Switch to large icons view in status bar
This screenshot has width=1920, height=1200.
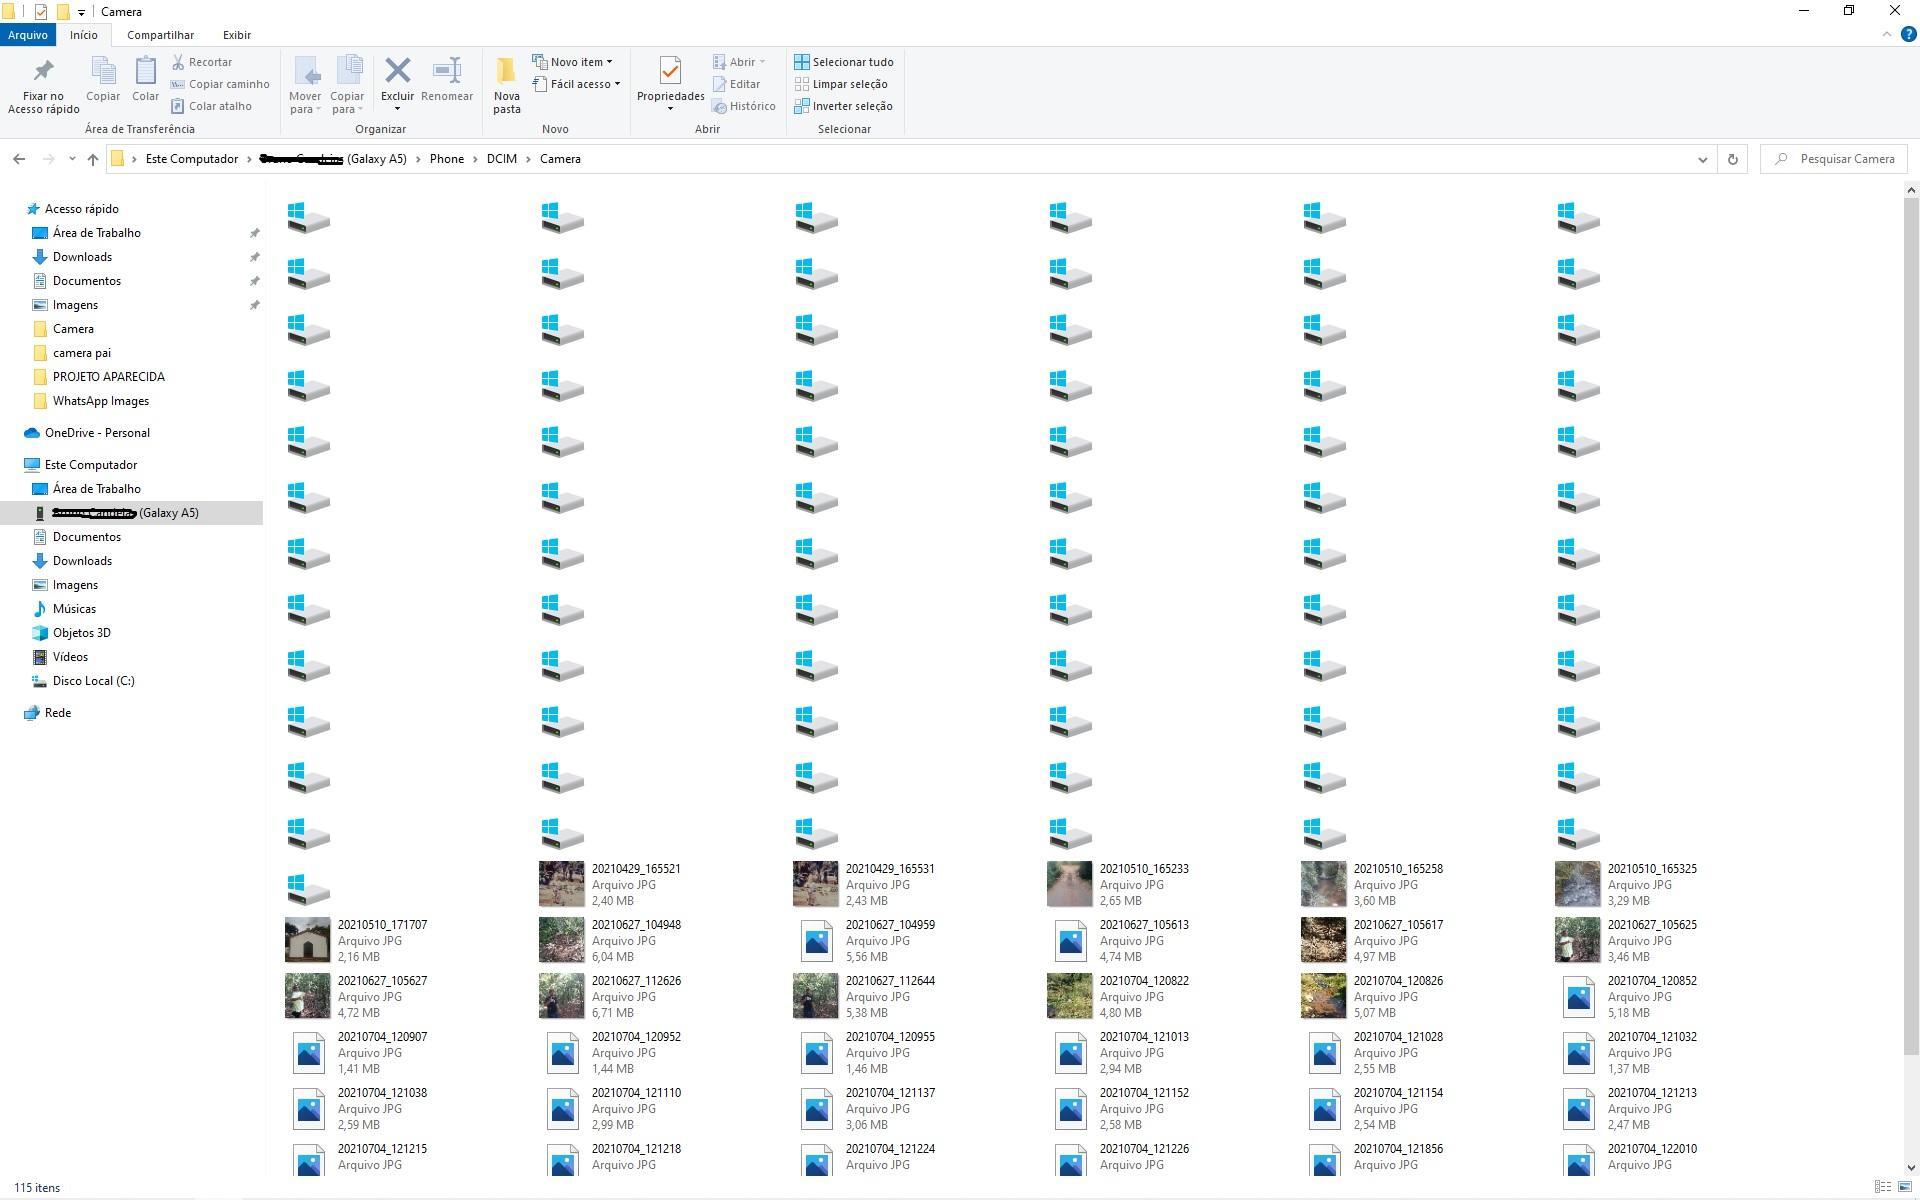(x=1905, y=1187)
